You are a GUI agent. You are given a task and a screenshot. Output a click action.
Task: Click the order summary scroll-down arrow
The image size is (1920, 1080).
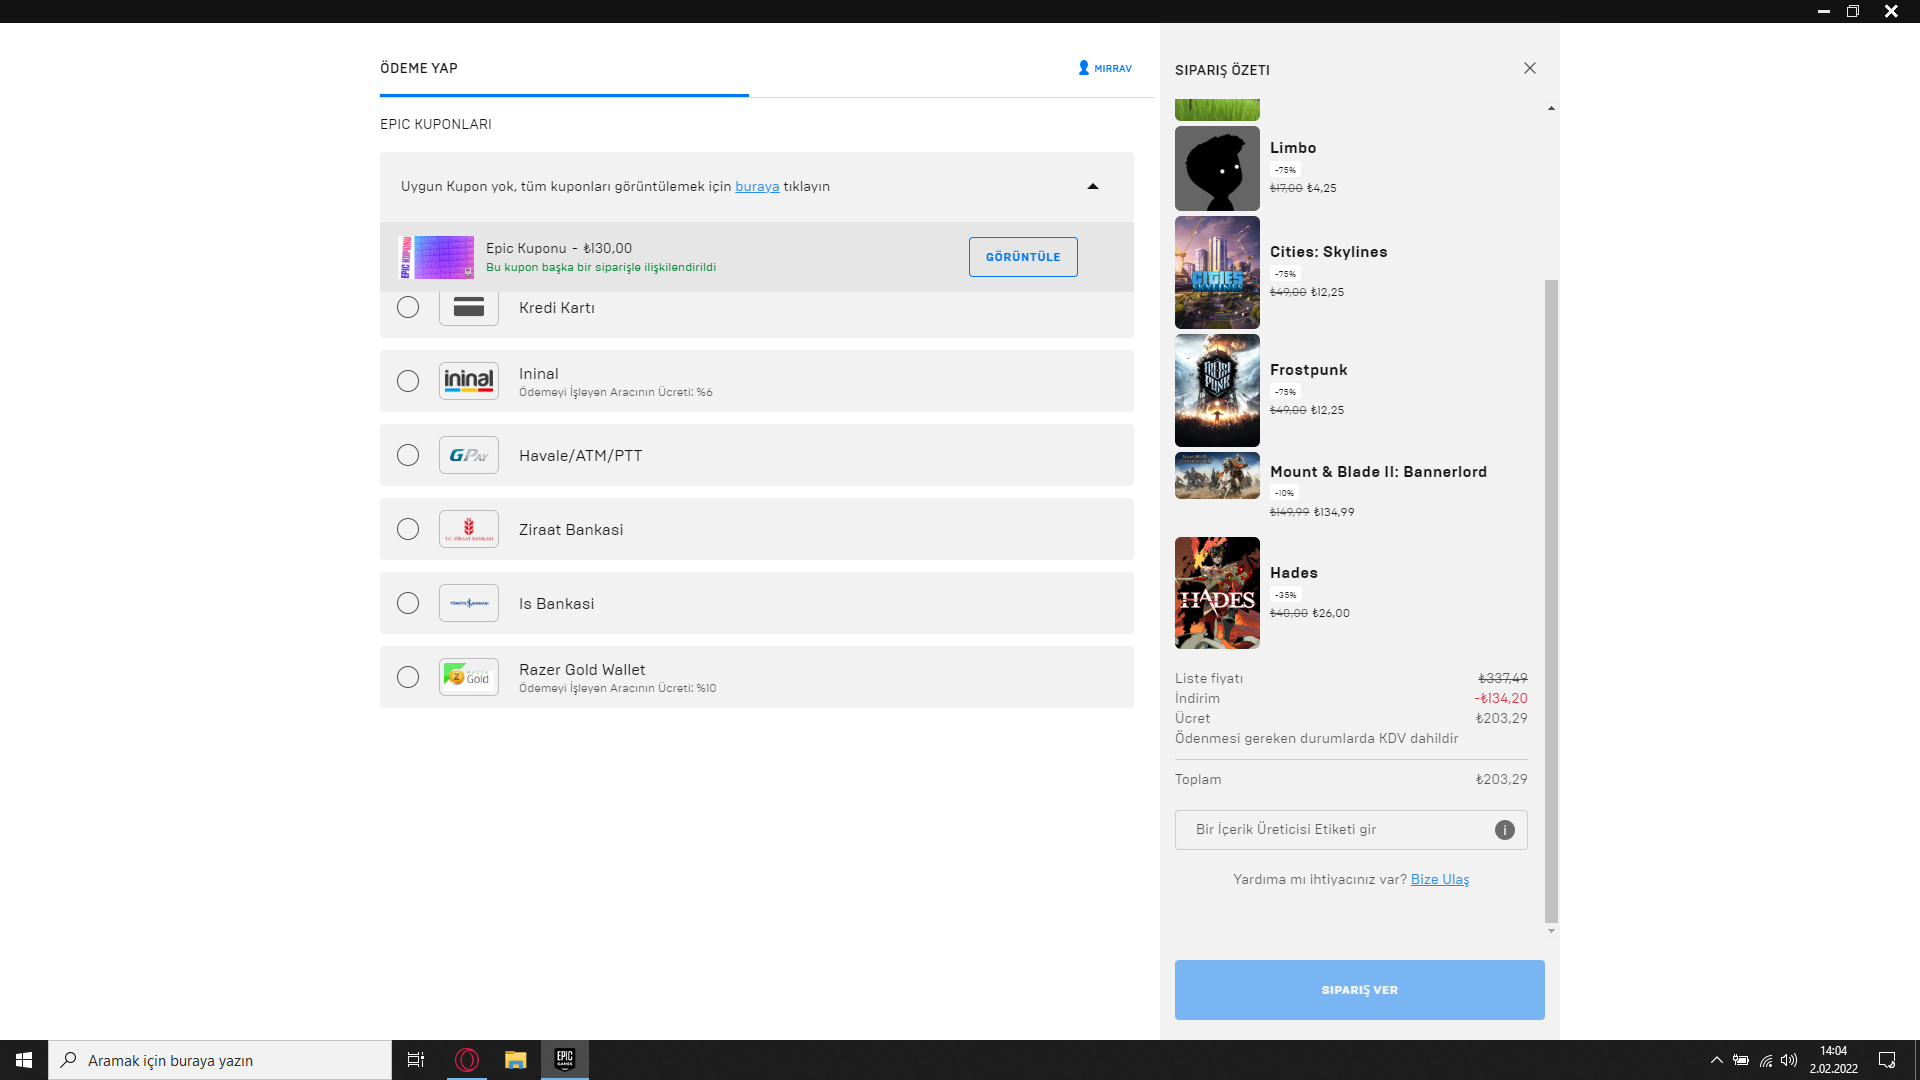click(x=1551, y=931)
